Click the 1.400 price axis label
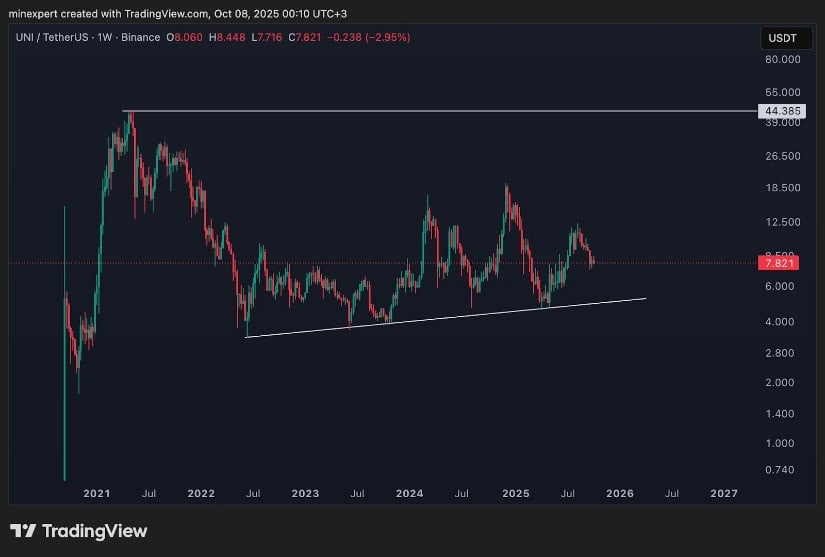 779,413
